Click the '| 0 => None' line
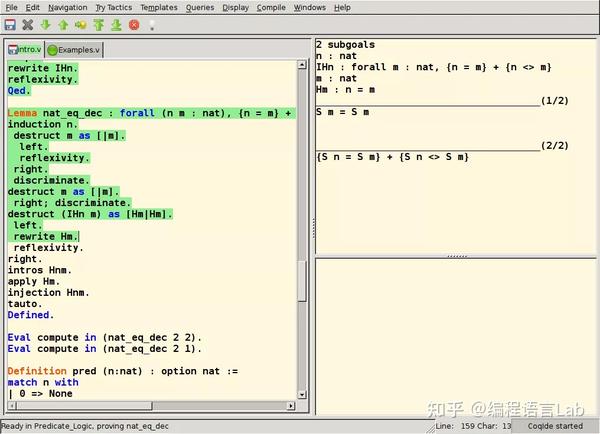Screen dimensions: 600x434 [x=40, y=393]
